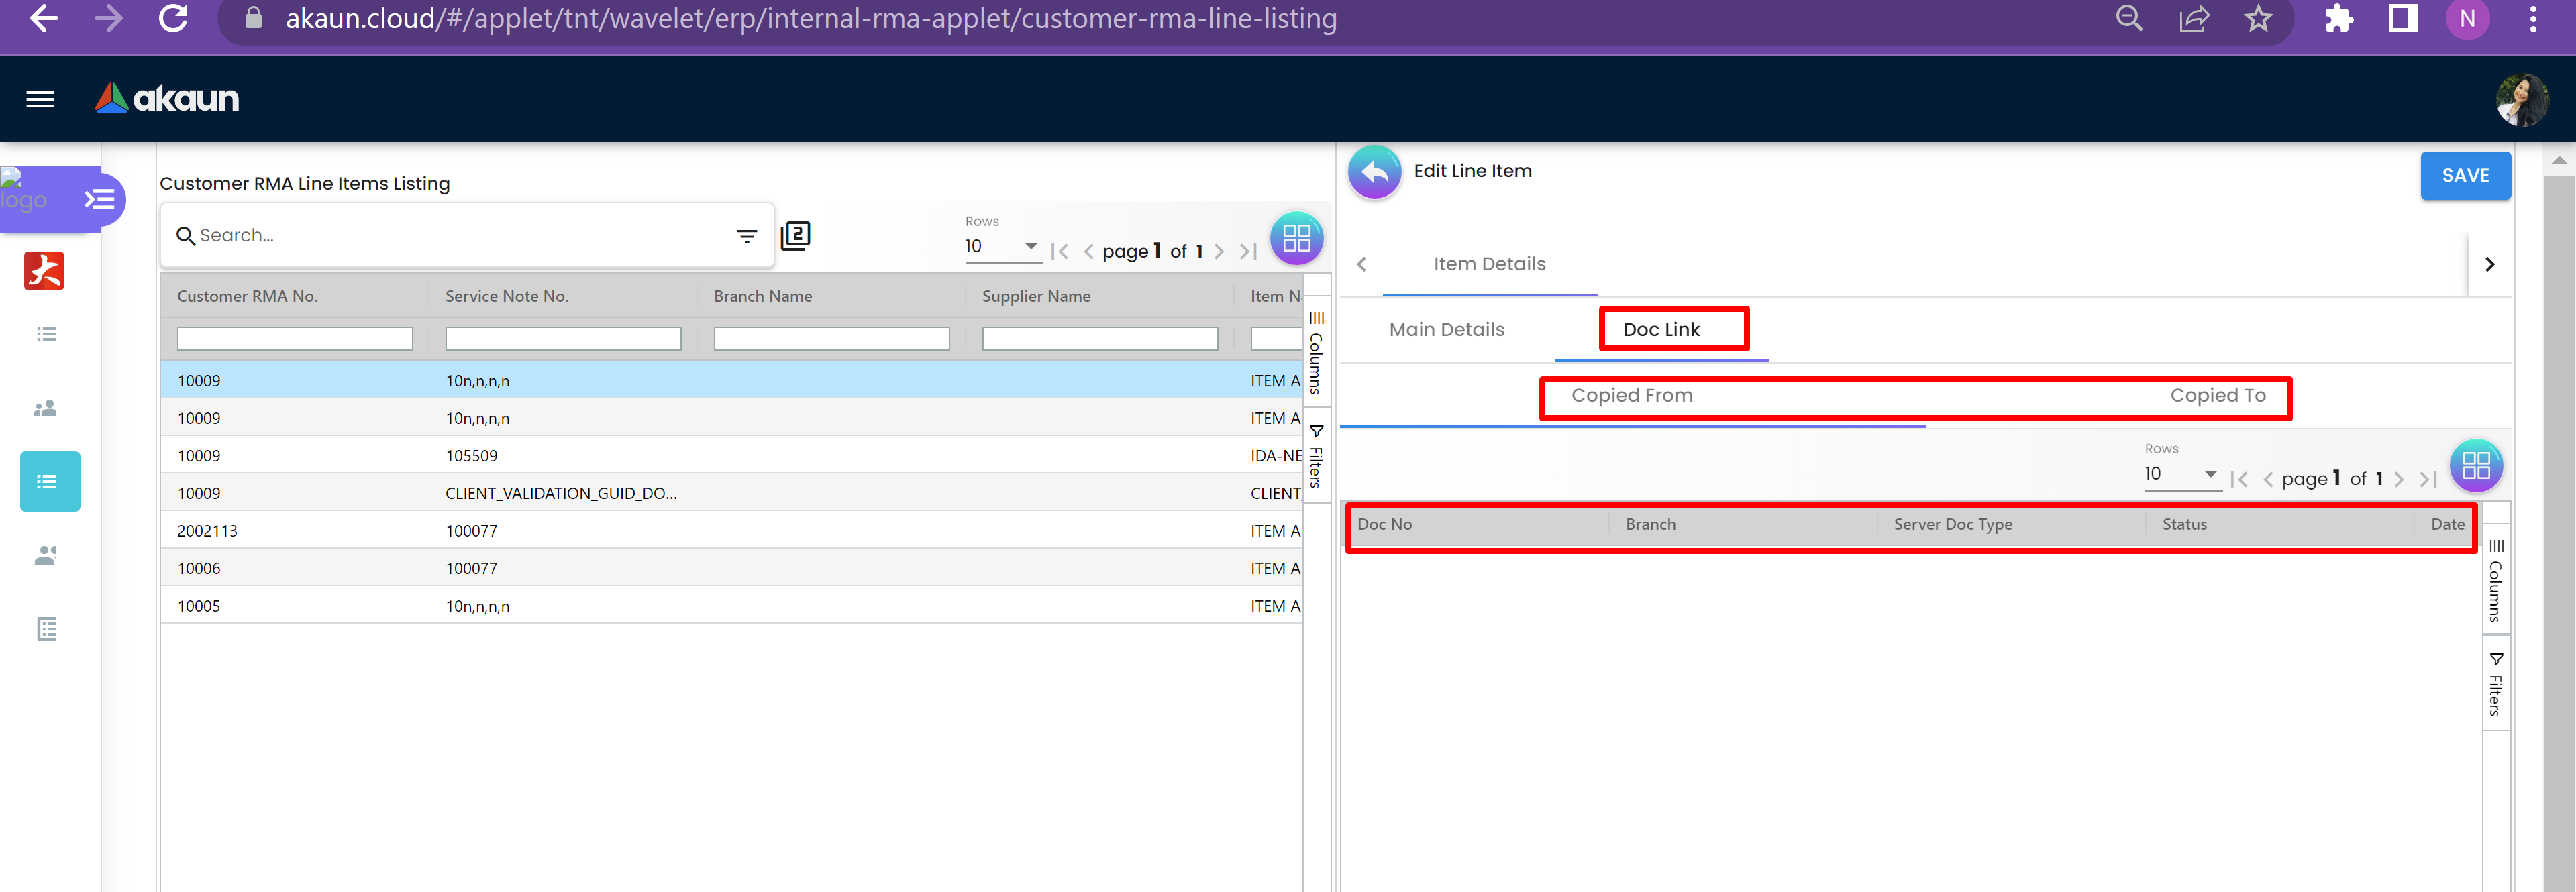Sort by the Doc No column header
This screenshot has height=892, width=2576.
pyautogui.click(x=1385, y=524)
